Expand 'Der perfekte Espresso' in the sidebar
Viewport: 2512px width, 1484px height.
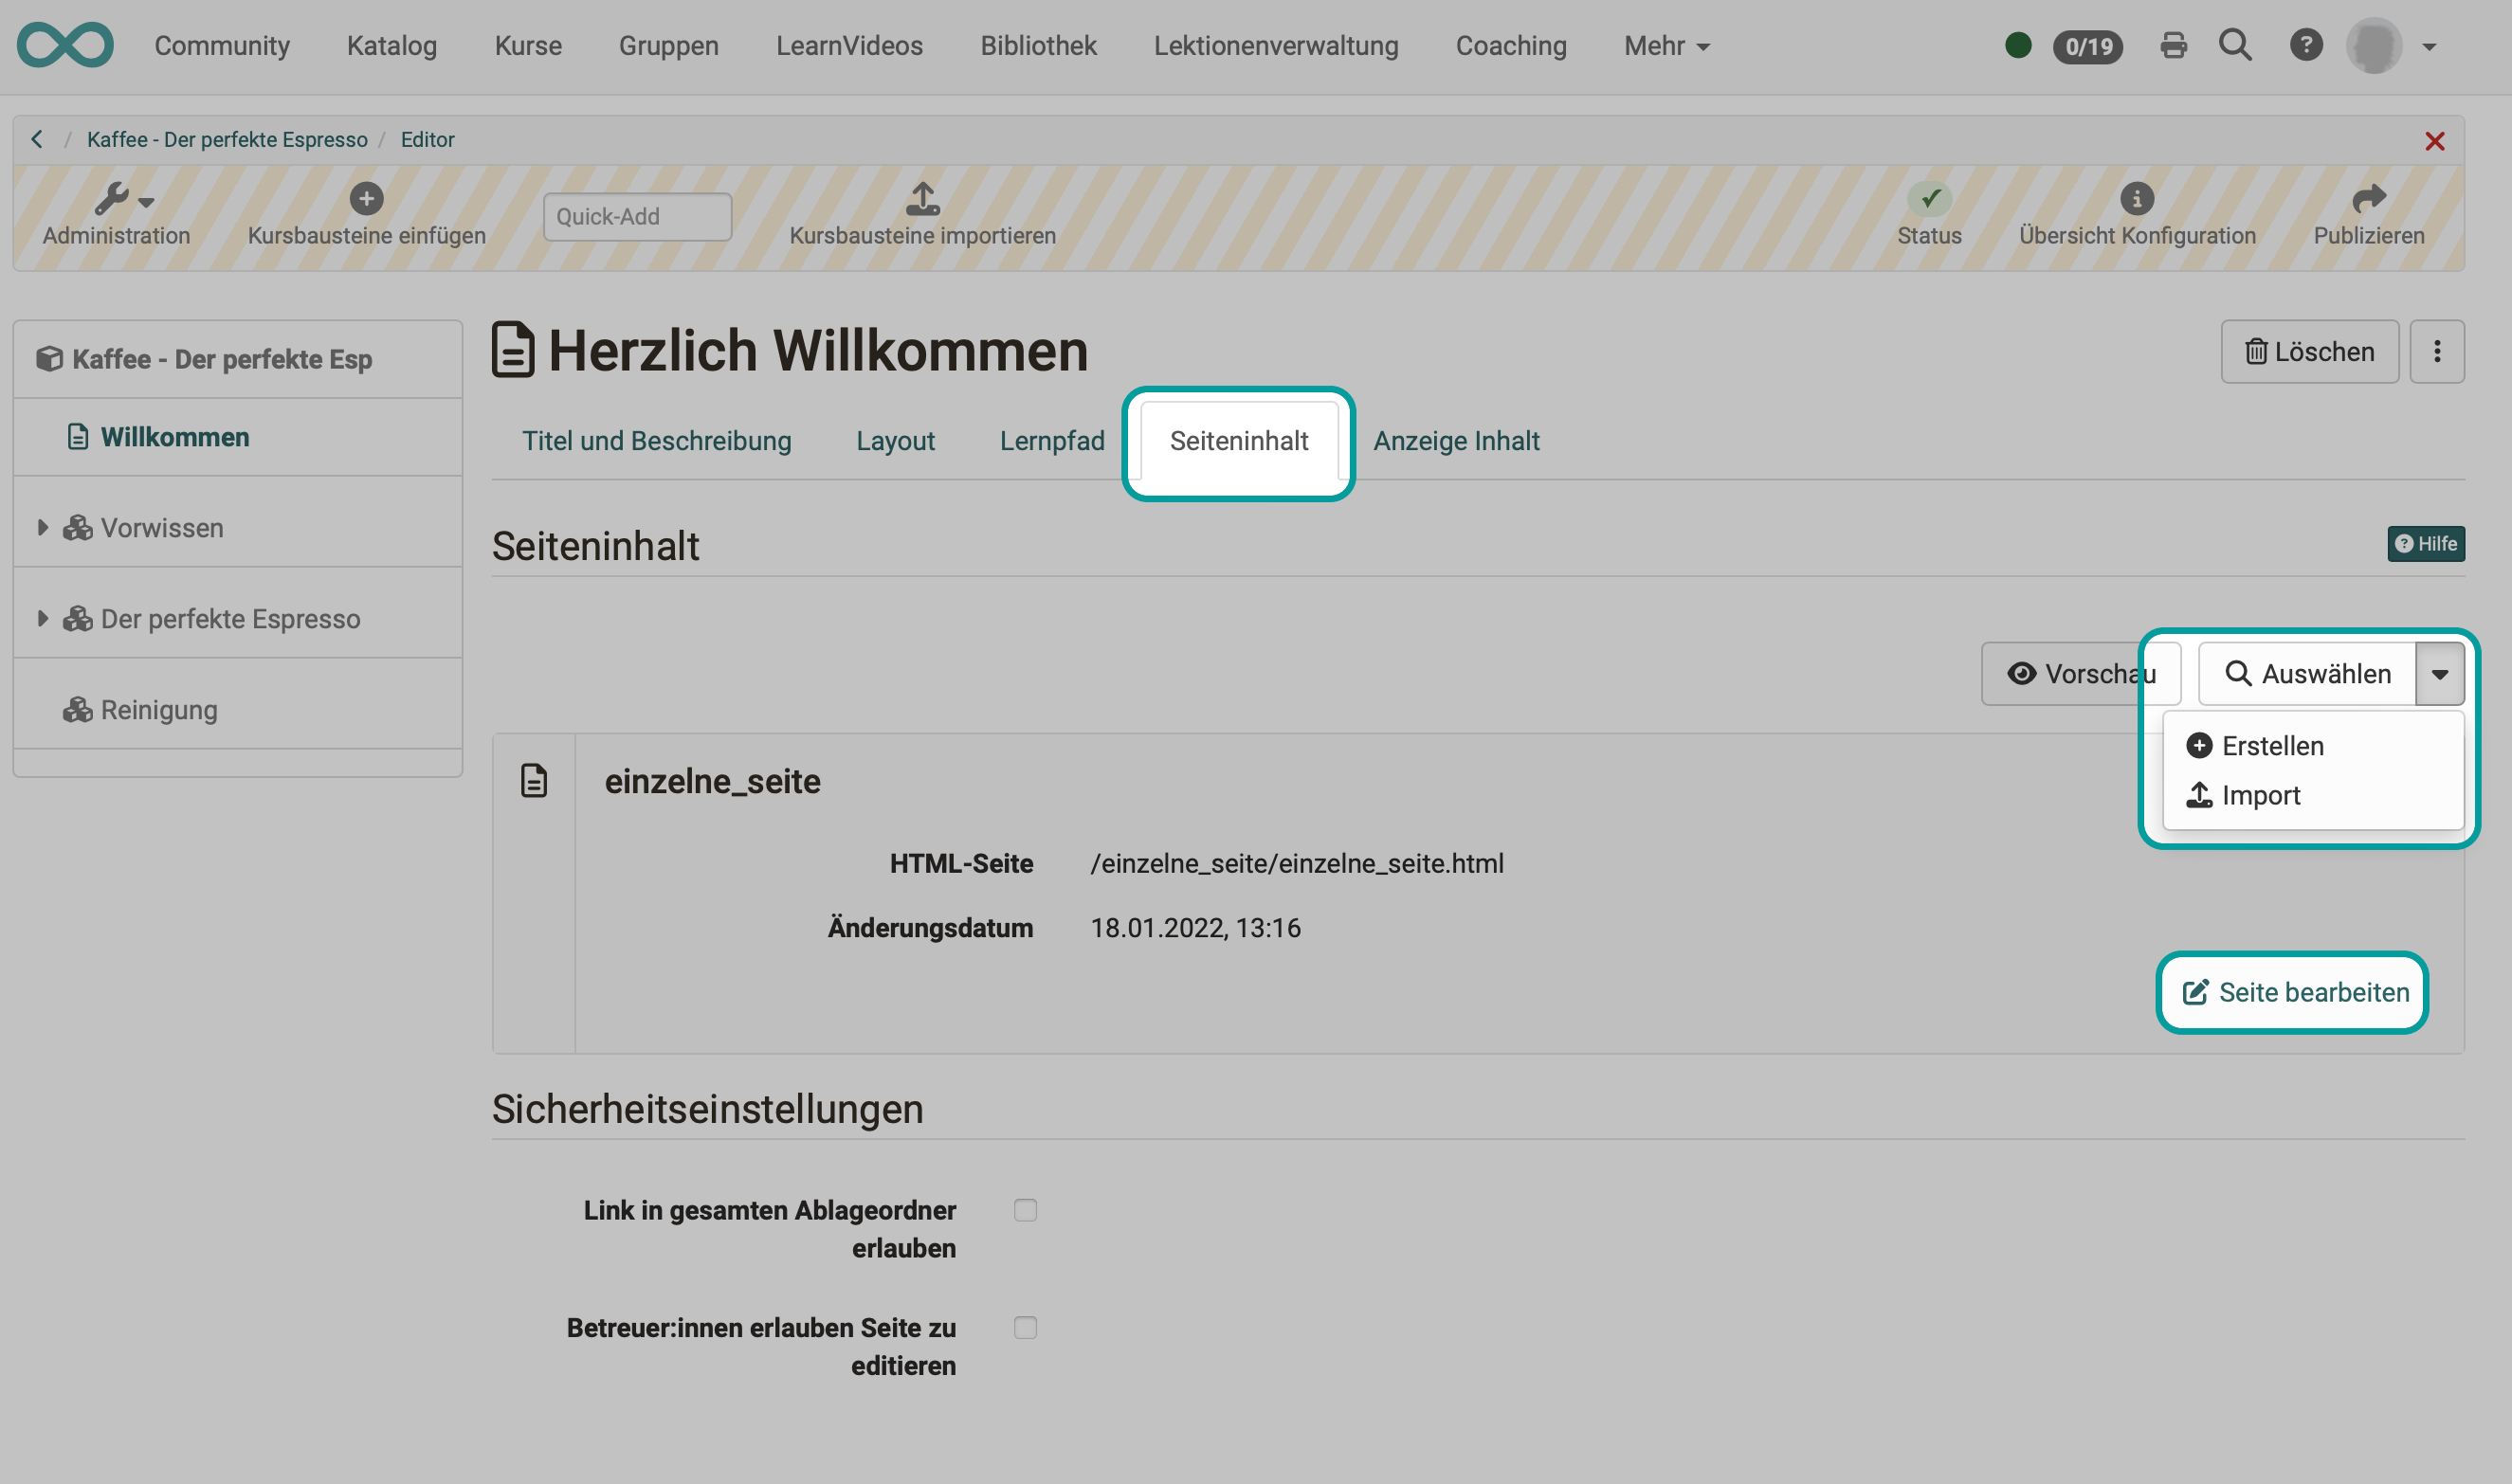42,618
